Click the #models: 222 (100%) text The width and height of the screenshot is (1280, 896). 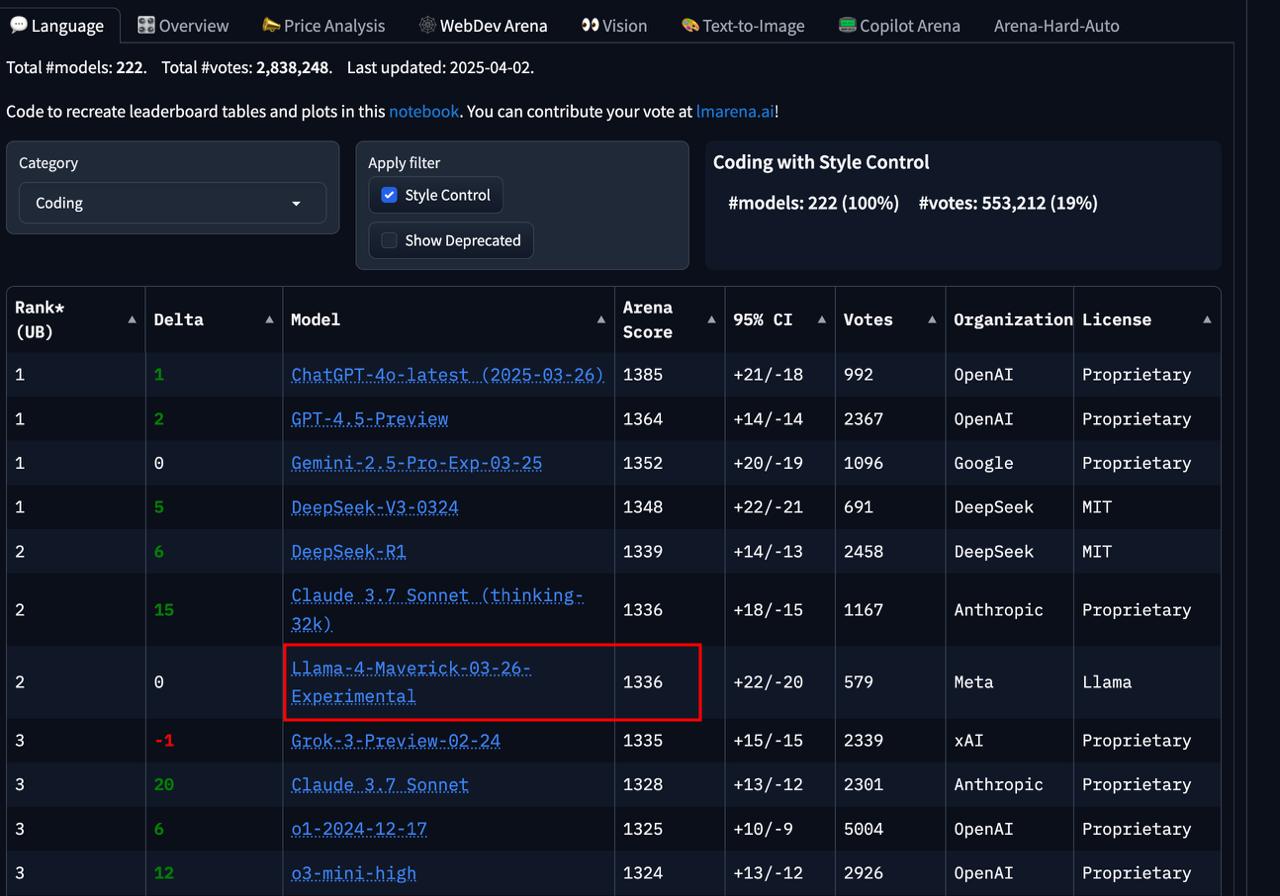[813, 203]
